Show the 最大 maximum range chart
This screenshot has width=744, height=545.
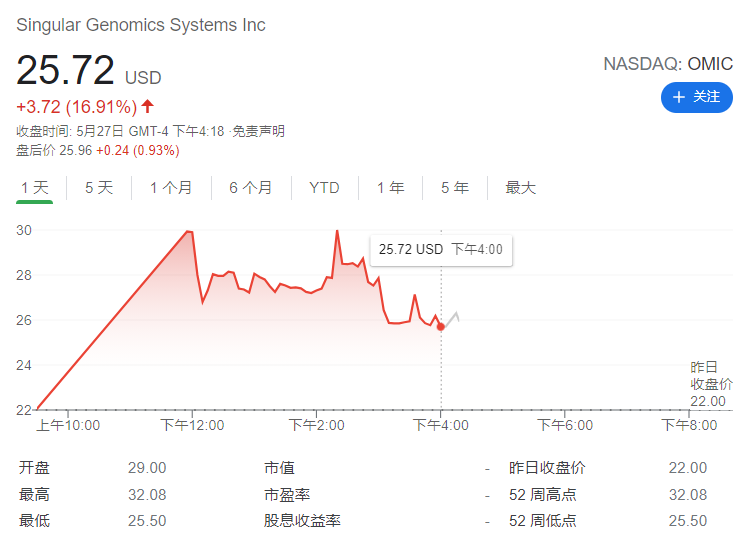click(521, 188)
